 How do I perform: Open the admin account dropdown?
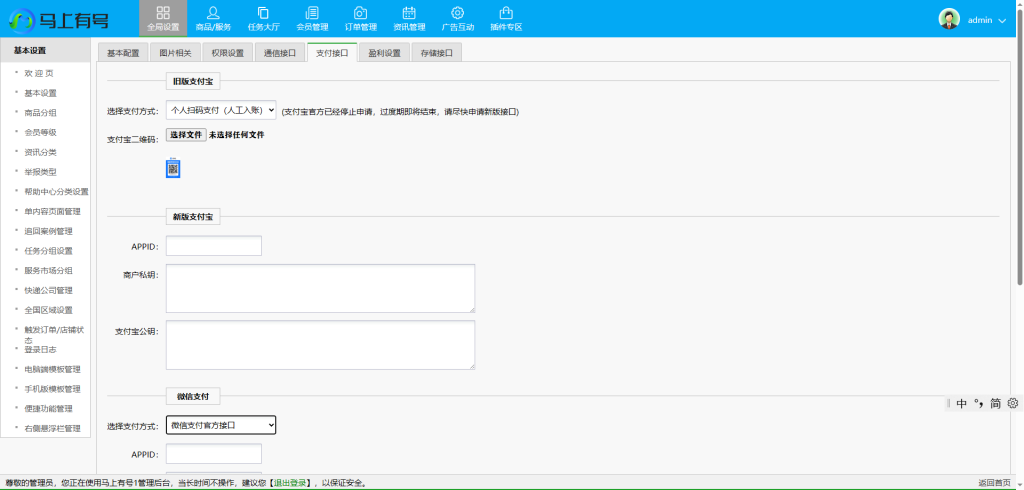[x=973, y=19]
